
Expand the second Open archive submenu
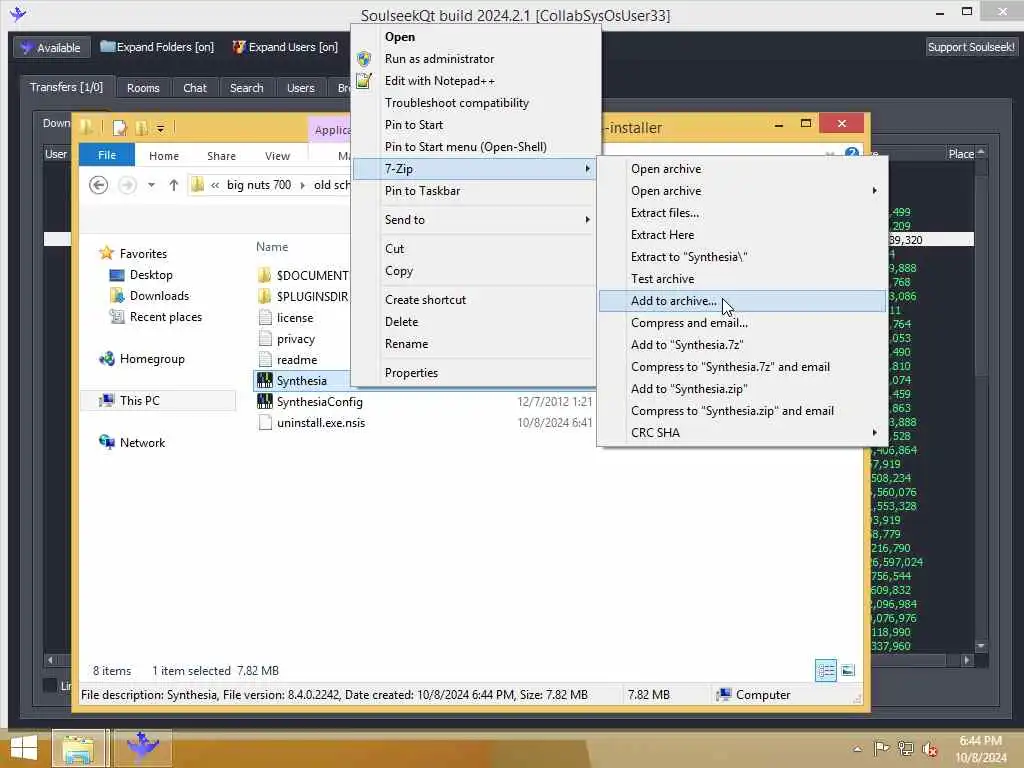coord(742,191)
